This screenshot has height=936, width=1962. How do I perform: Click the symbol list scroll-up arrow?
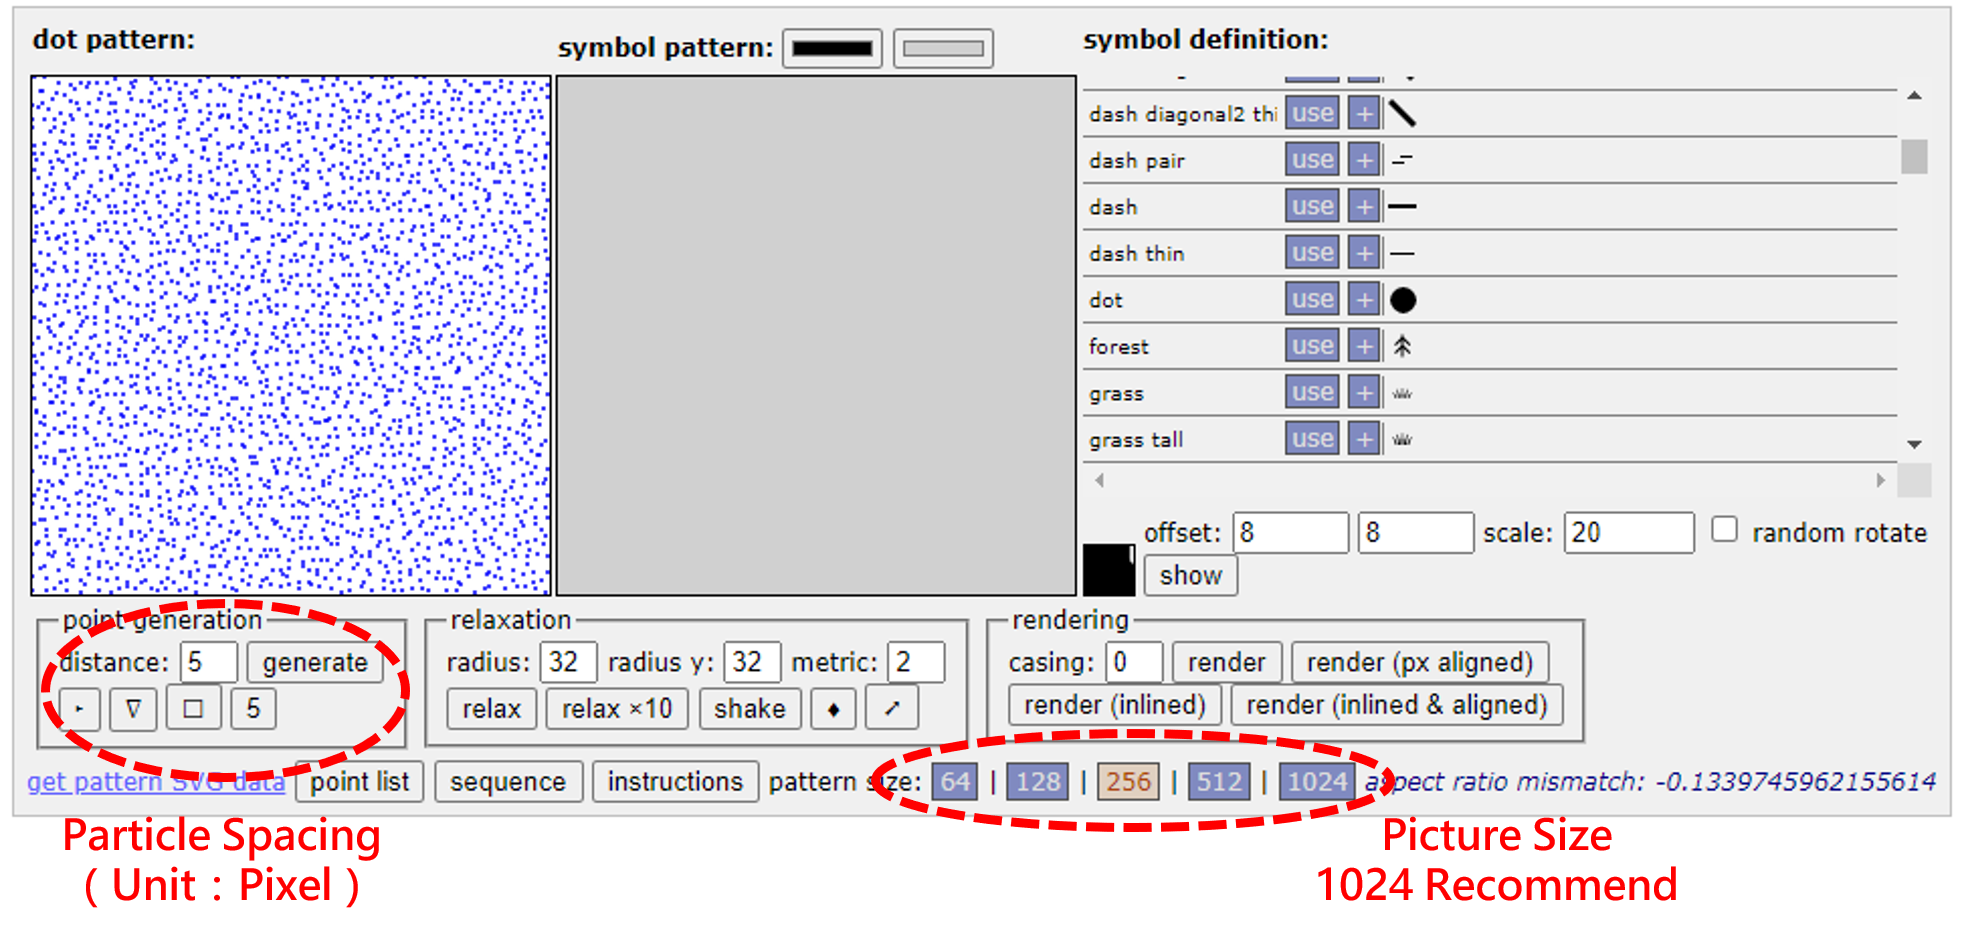(1914, 96)
